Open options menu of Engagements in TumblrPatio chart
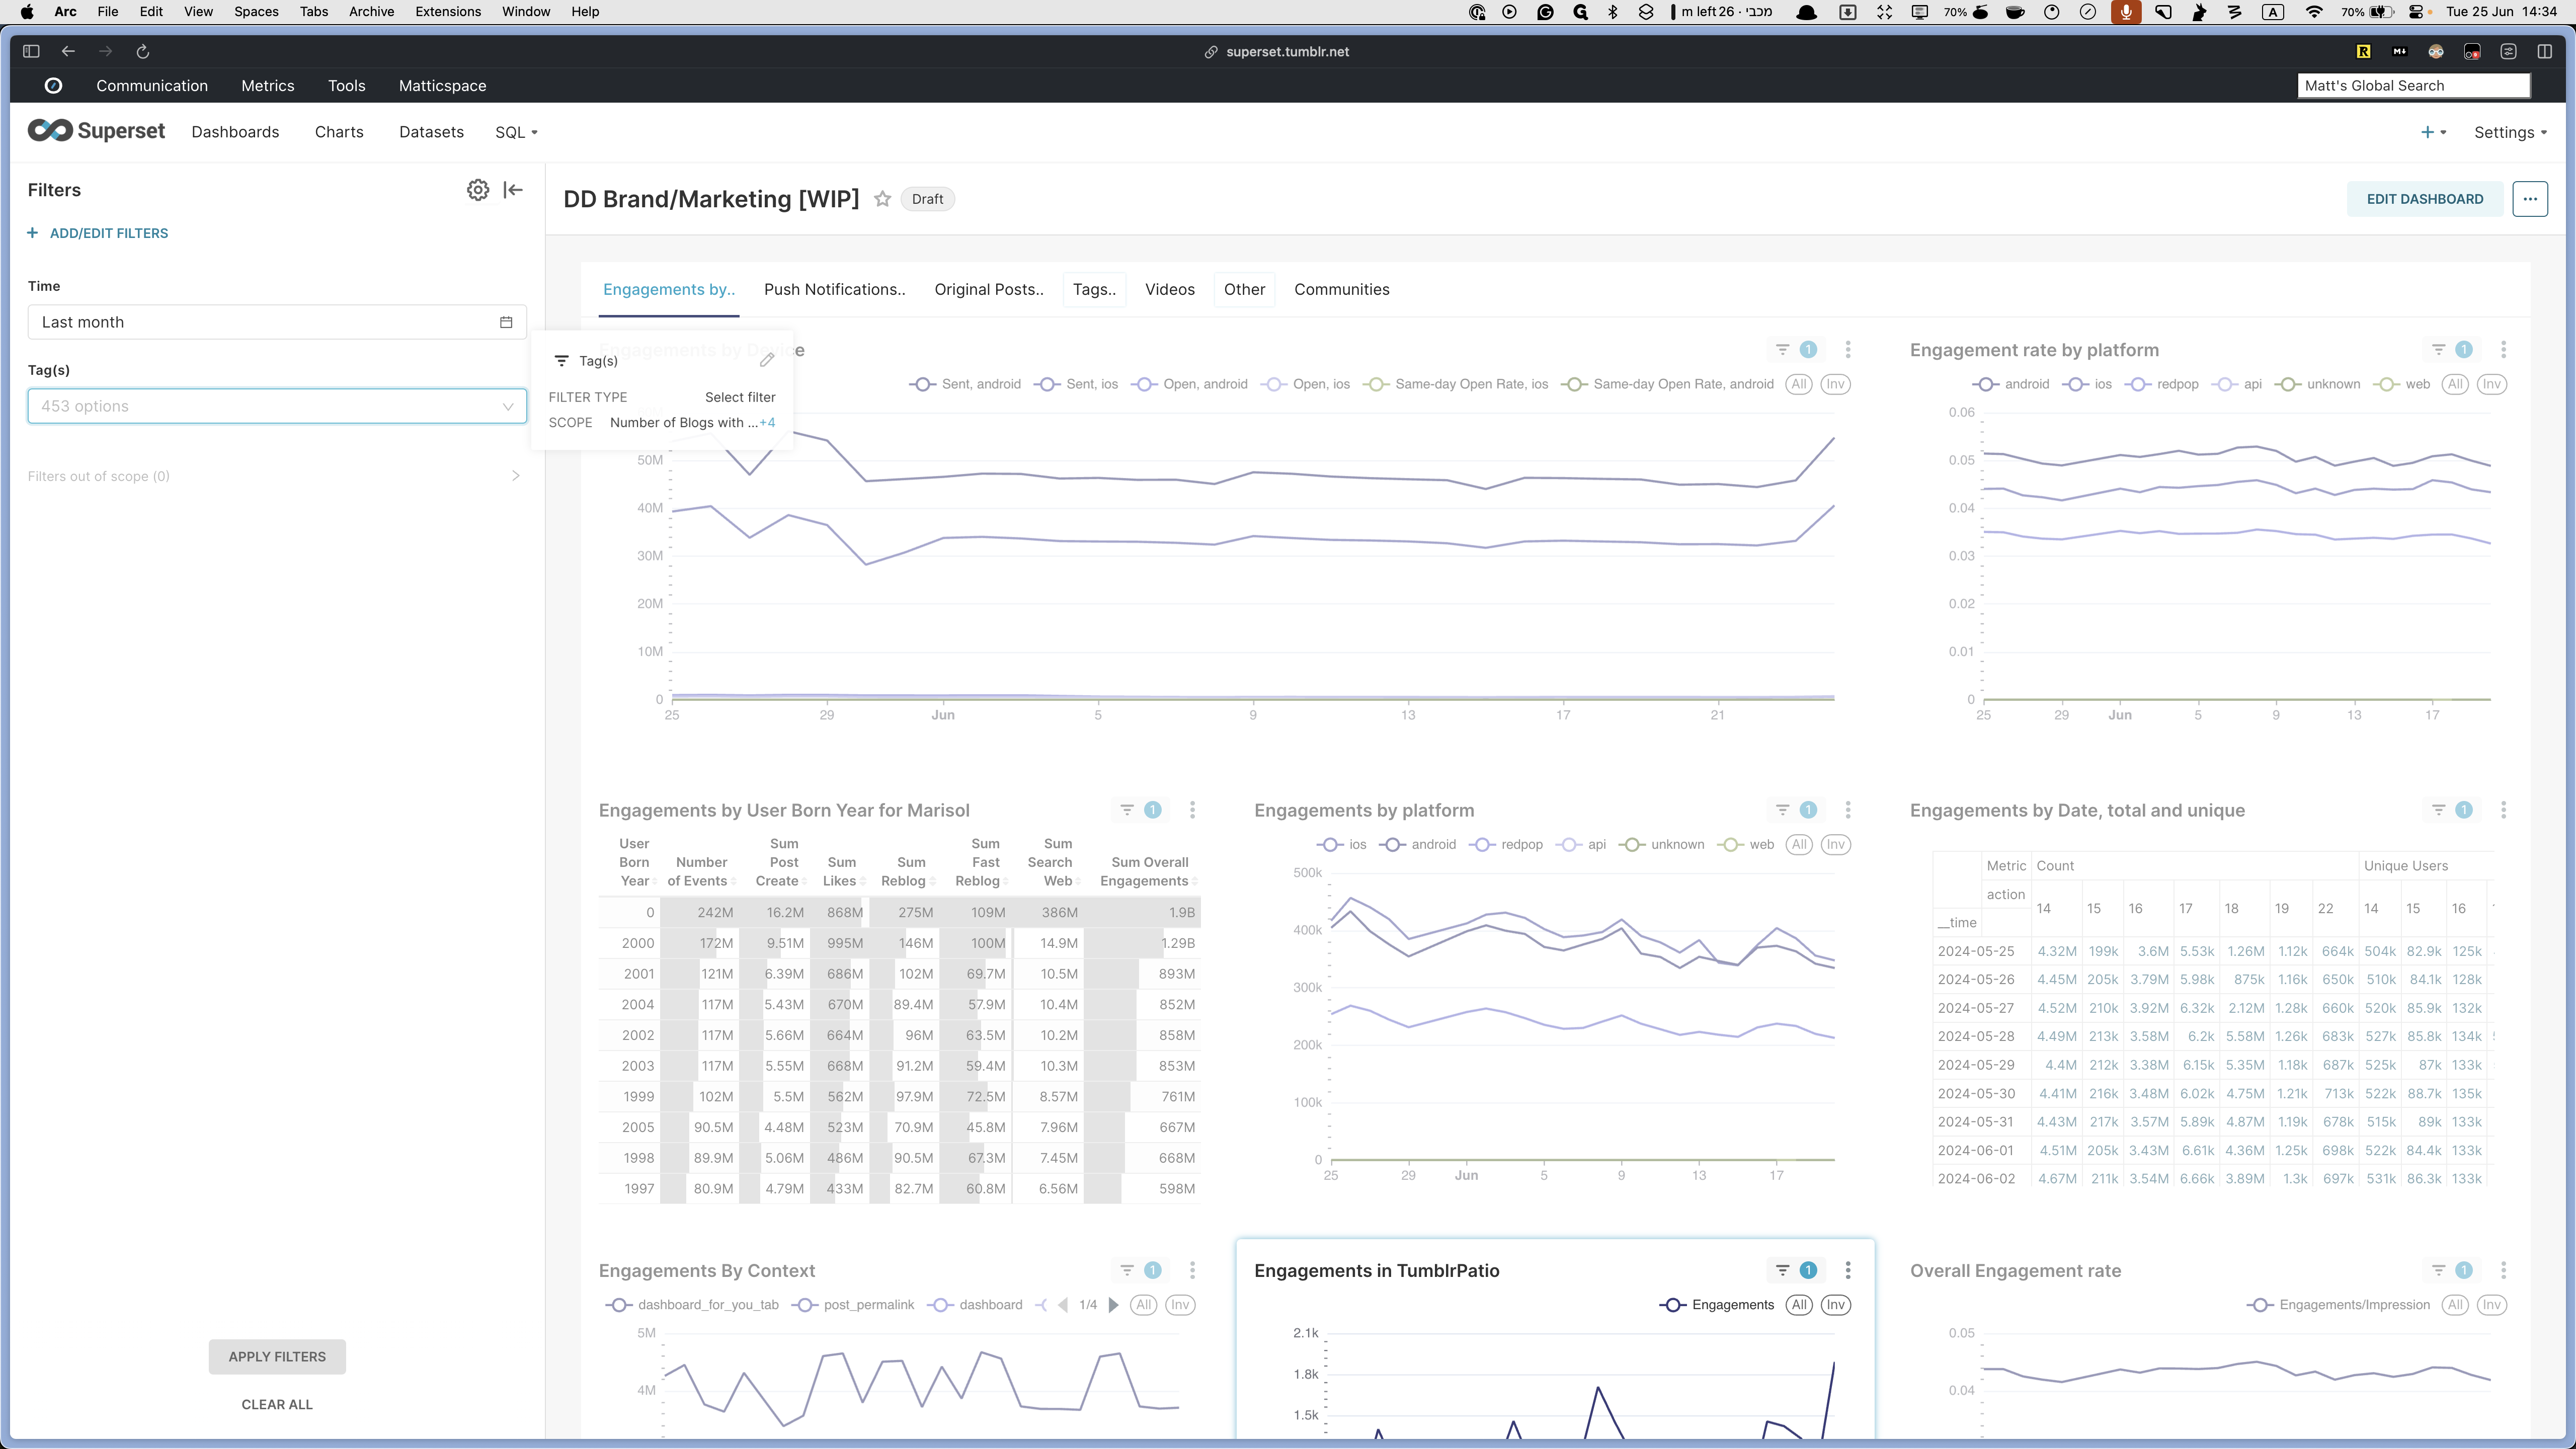This screenshot has height=1449, width=2576. point(1847,1270)
